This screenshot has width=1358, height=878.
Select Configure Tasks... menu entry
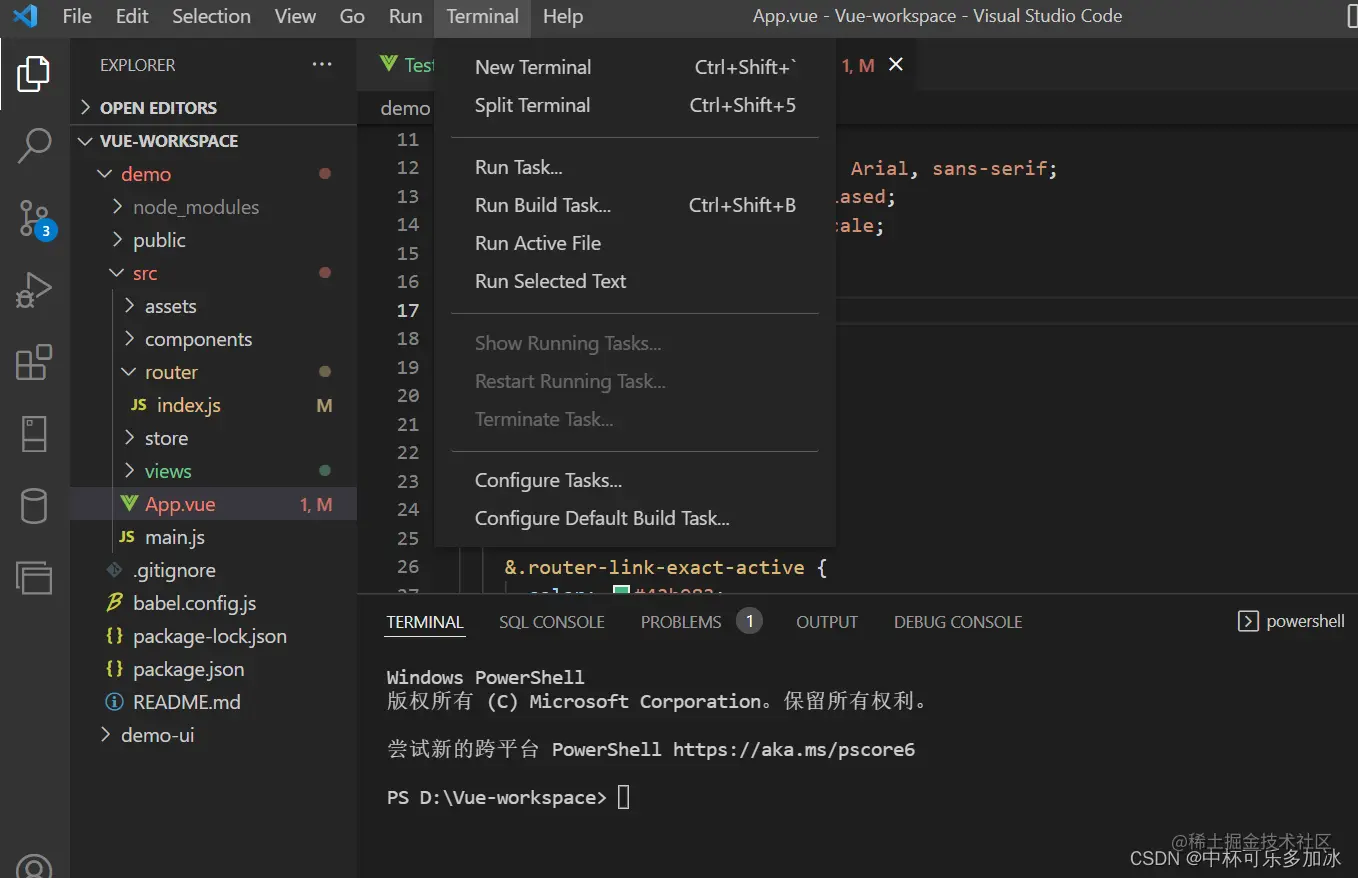635,480
